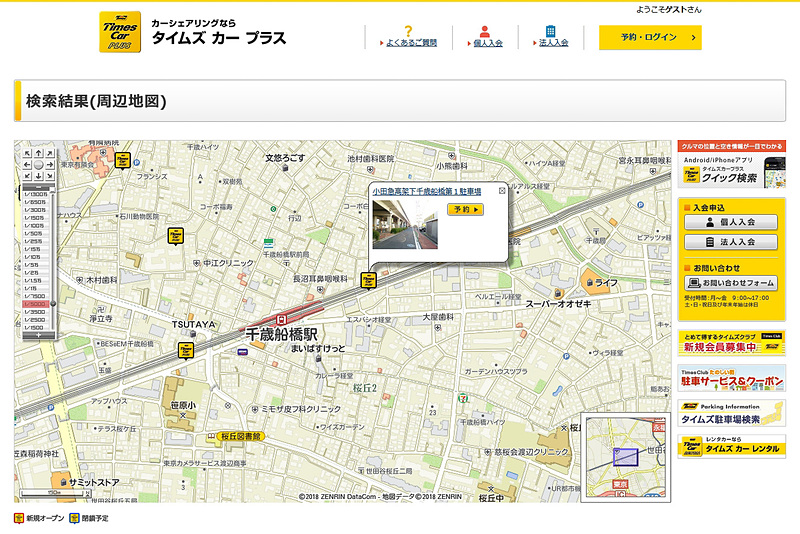Click the overview minimap
Viewport: 800px width, 534px height.
pyautogui.click(x=626, y=457)
